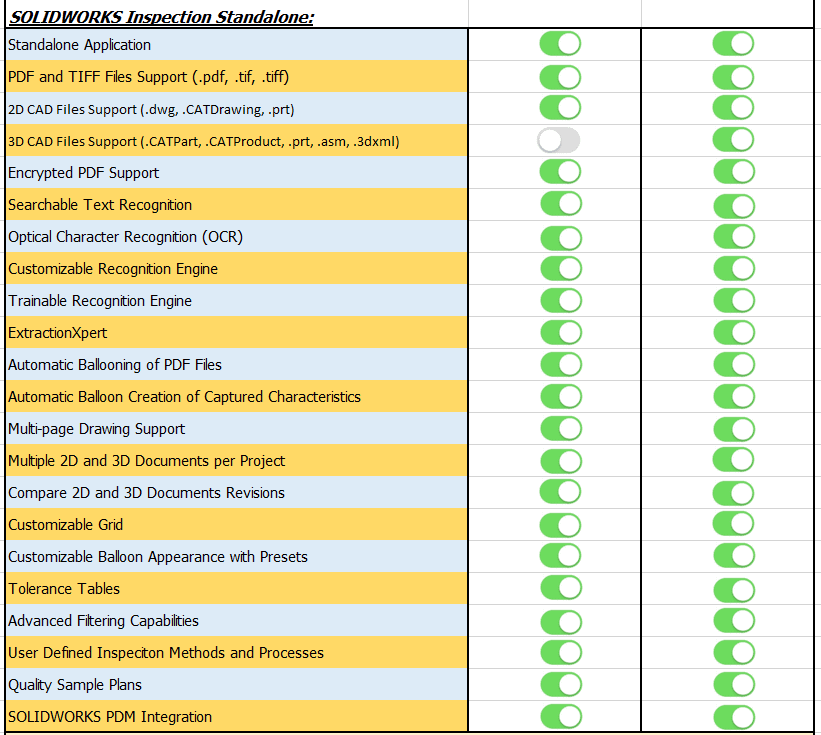The width and height of the screenshot is (821, 735).
Task: Select the 'ExtractionXpert' cell
Action: tap(236, 332)
